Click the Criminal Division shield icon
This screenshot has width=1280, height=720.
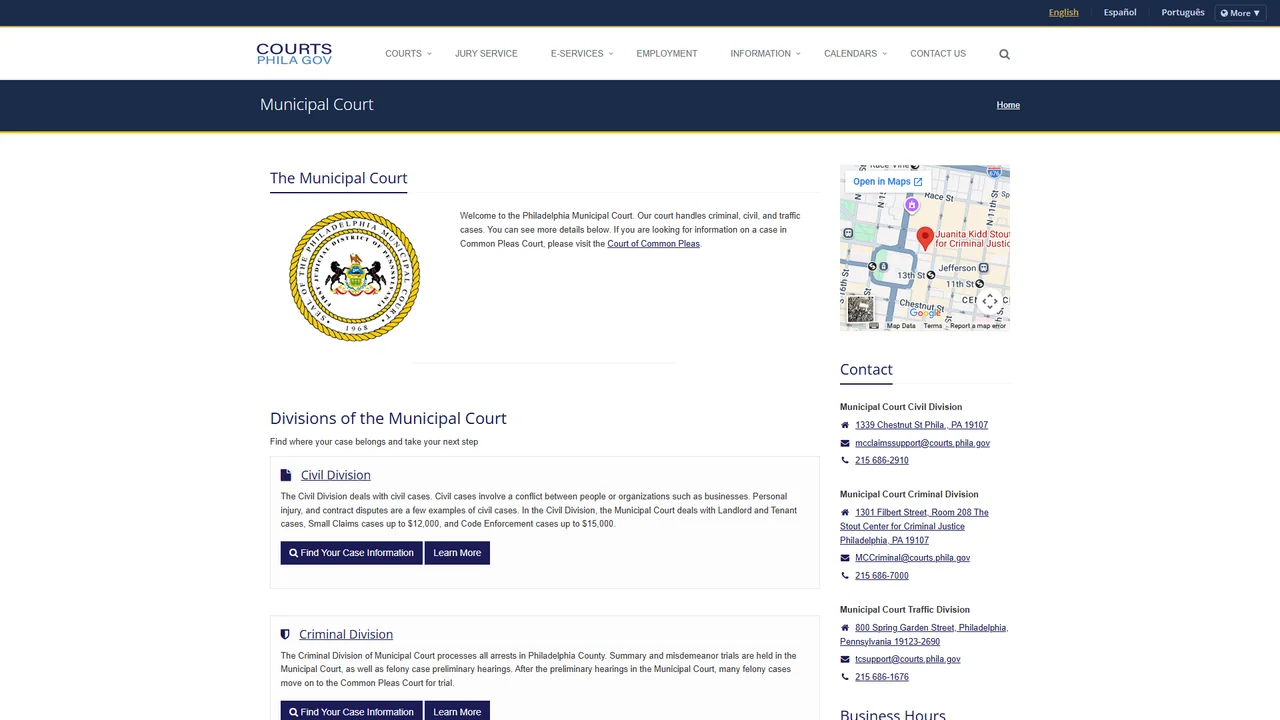click(x=285, y=634)
